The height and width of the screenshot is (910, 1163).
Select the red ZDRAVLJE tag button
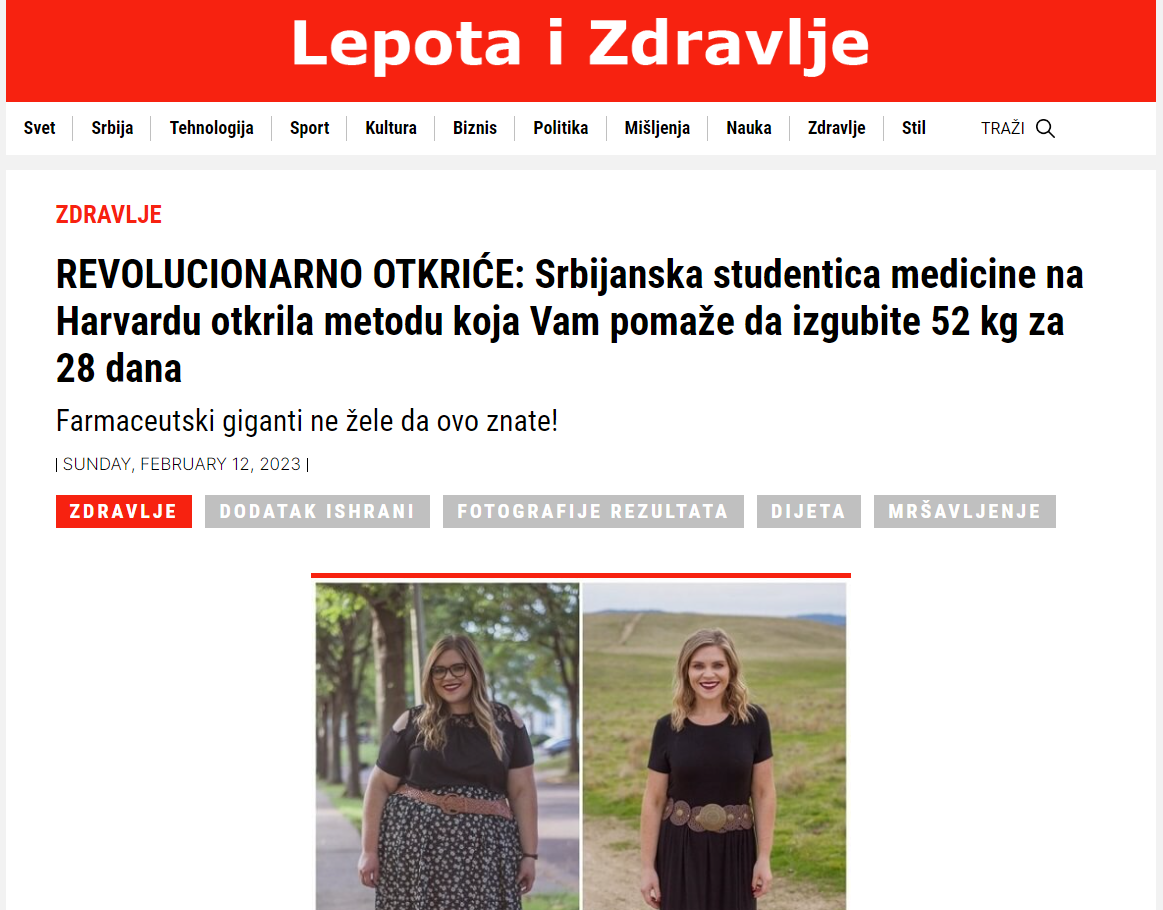pyautogui.click(x=124, y=512)
